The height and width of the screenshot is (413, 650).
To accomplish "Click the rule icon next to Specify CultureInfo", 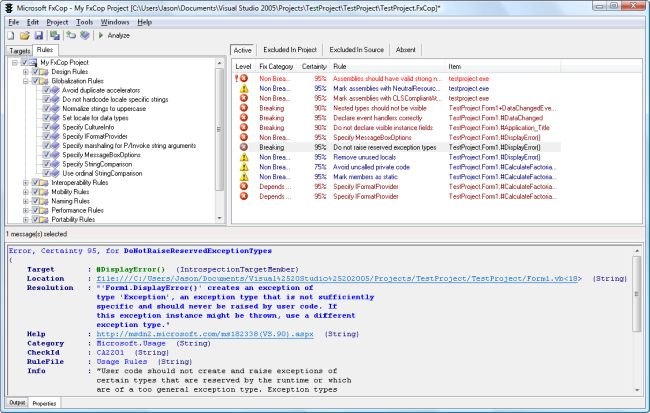I will point(55,128).
